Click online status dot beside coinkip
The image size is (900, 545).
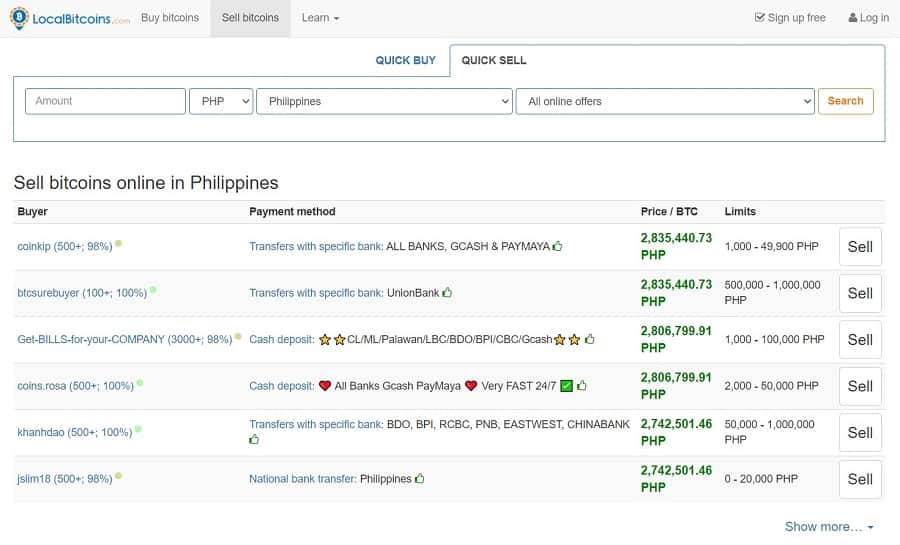pos(118,243)
